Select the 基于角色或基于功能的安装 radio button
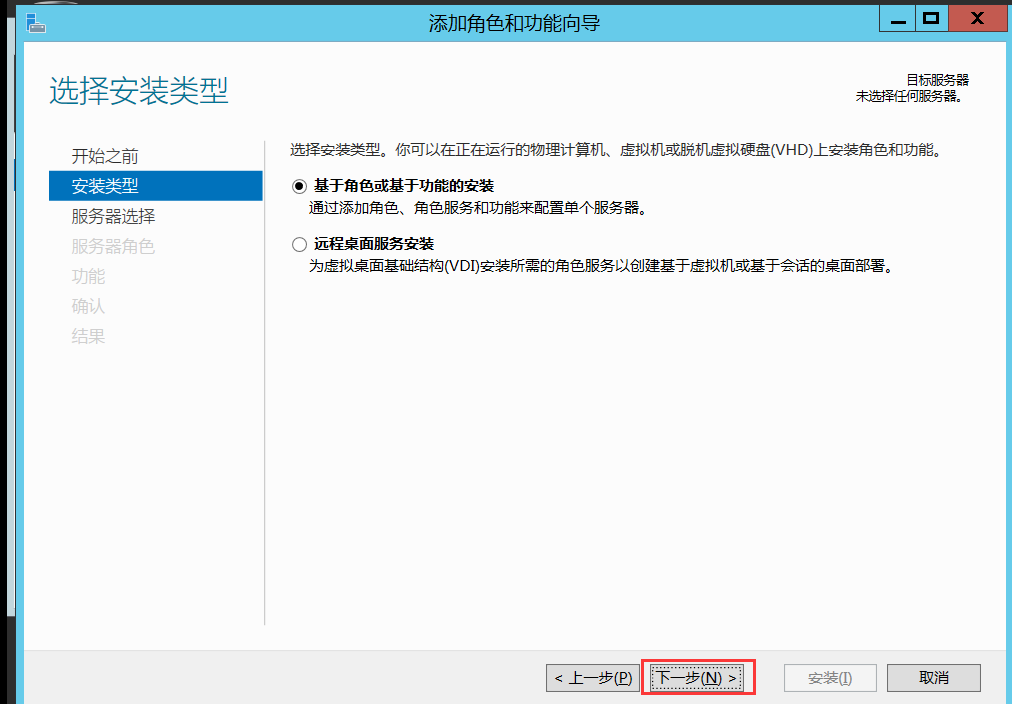This screenshot has width=1012, height=704. pyautogui.click(x=298, y=184)
